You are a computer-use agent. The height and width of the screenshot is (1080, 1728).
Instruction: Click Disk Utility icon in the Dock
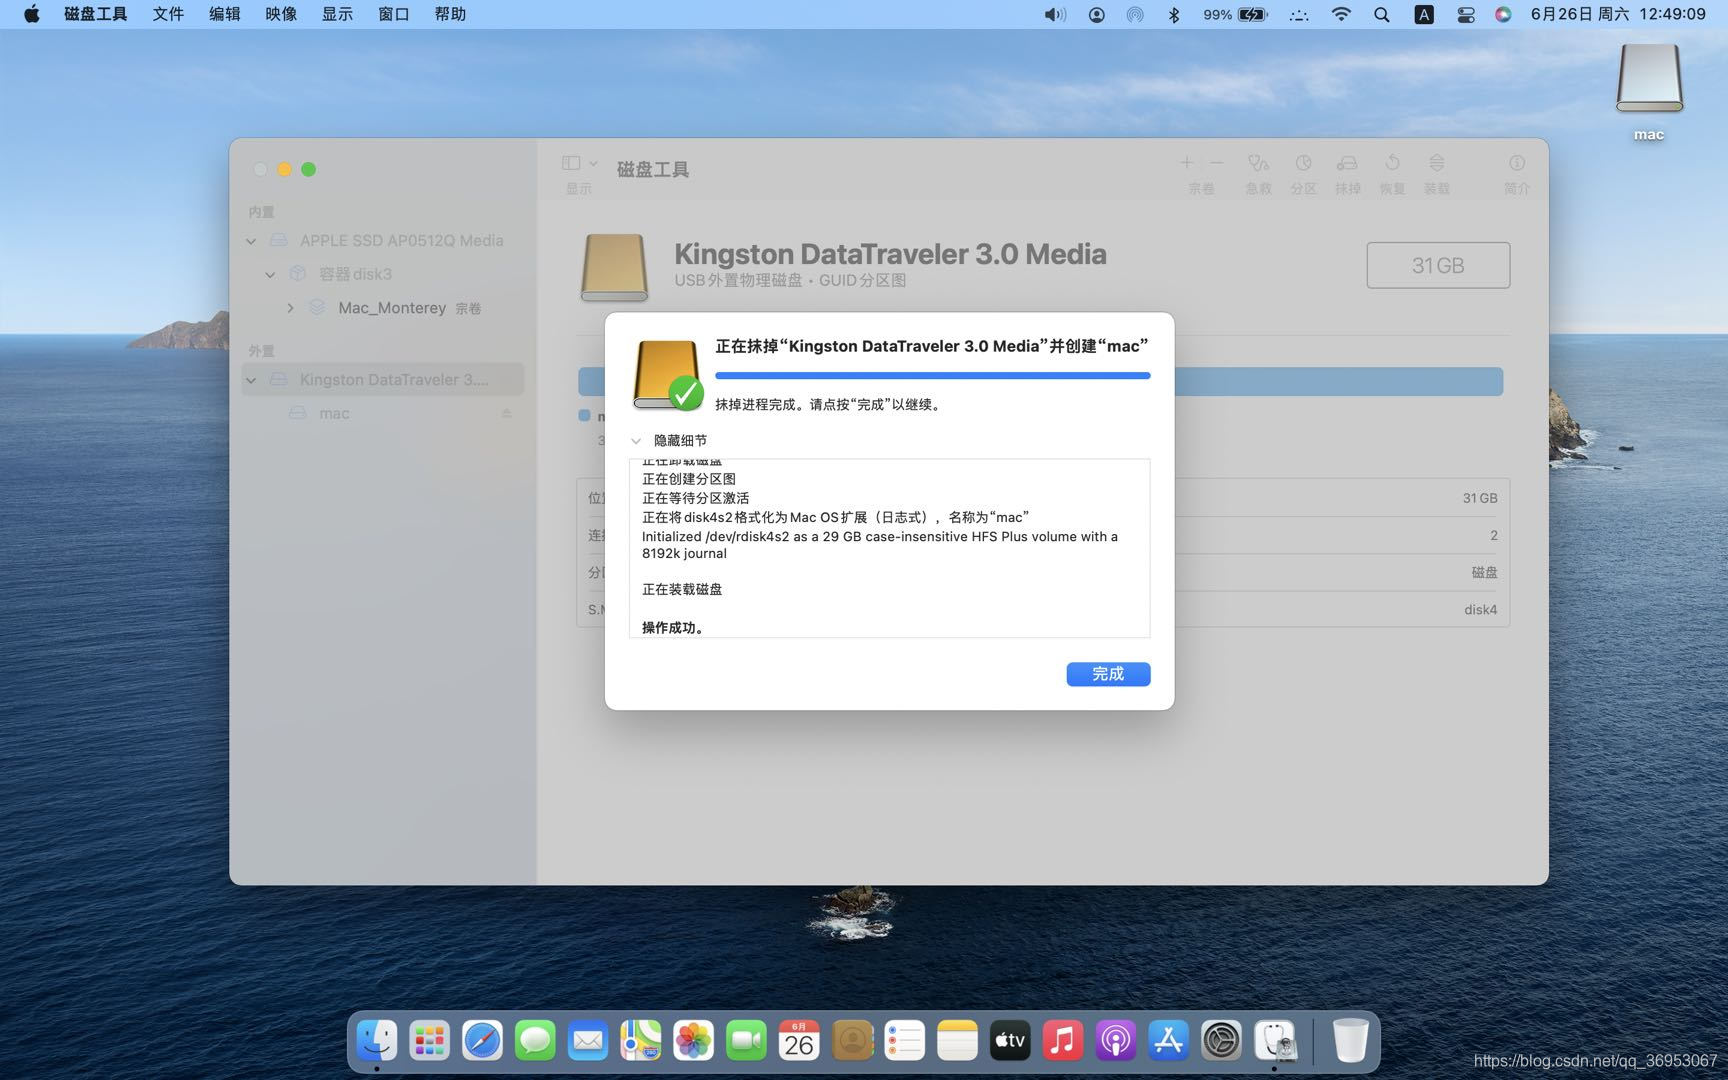[1275, 1041]
